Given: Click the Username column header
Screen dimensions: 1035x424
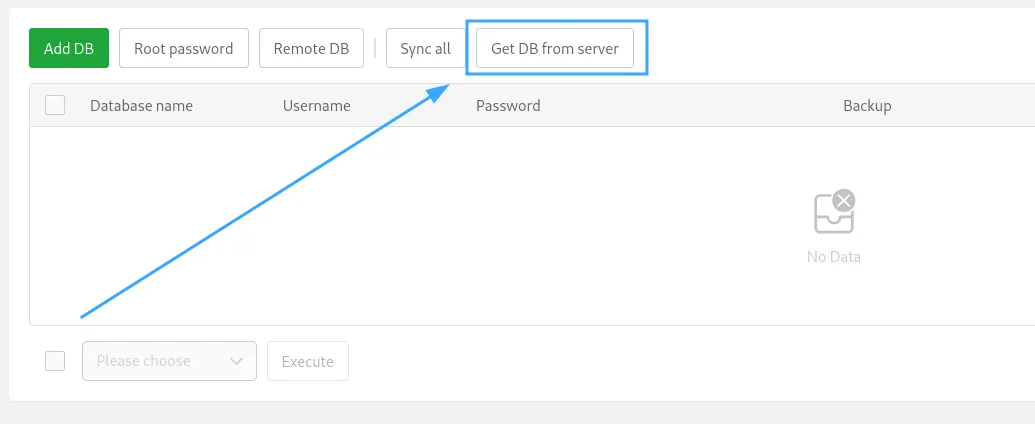Looking at the screenshot, I should coord(317,106).
